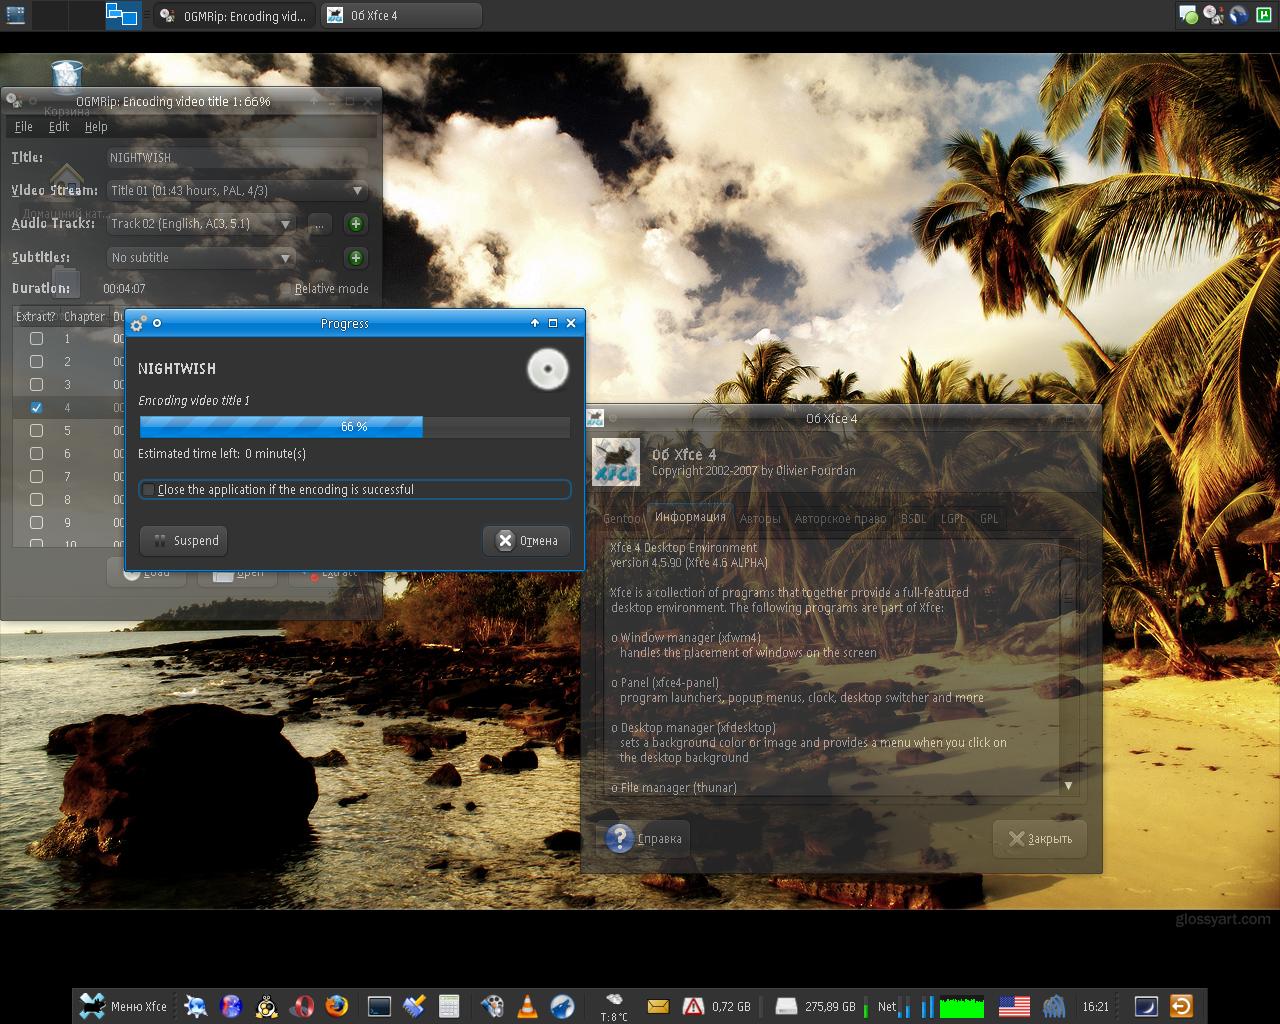Add another audio track with green plus
Screen dimensions: 1280x1024
coord(355,224)
